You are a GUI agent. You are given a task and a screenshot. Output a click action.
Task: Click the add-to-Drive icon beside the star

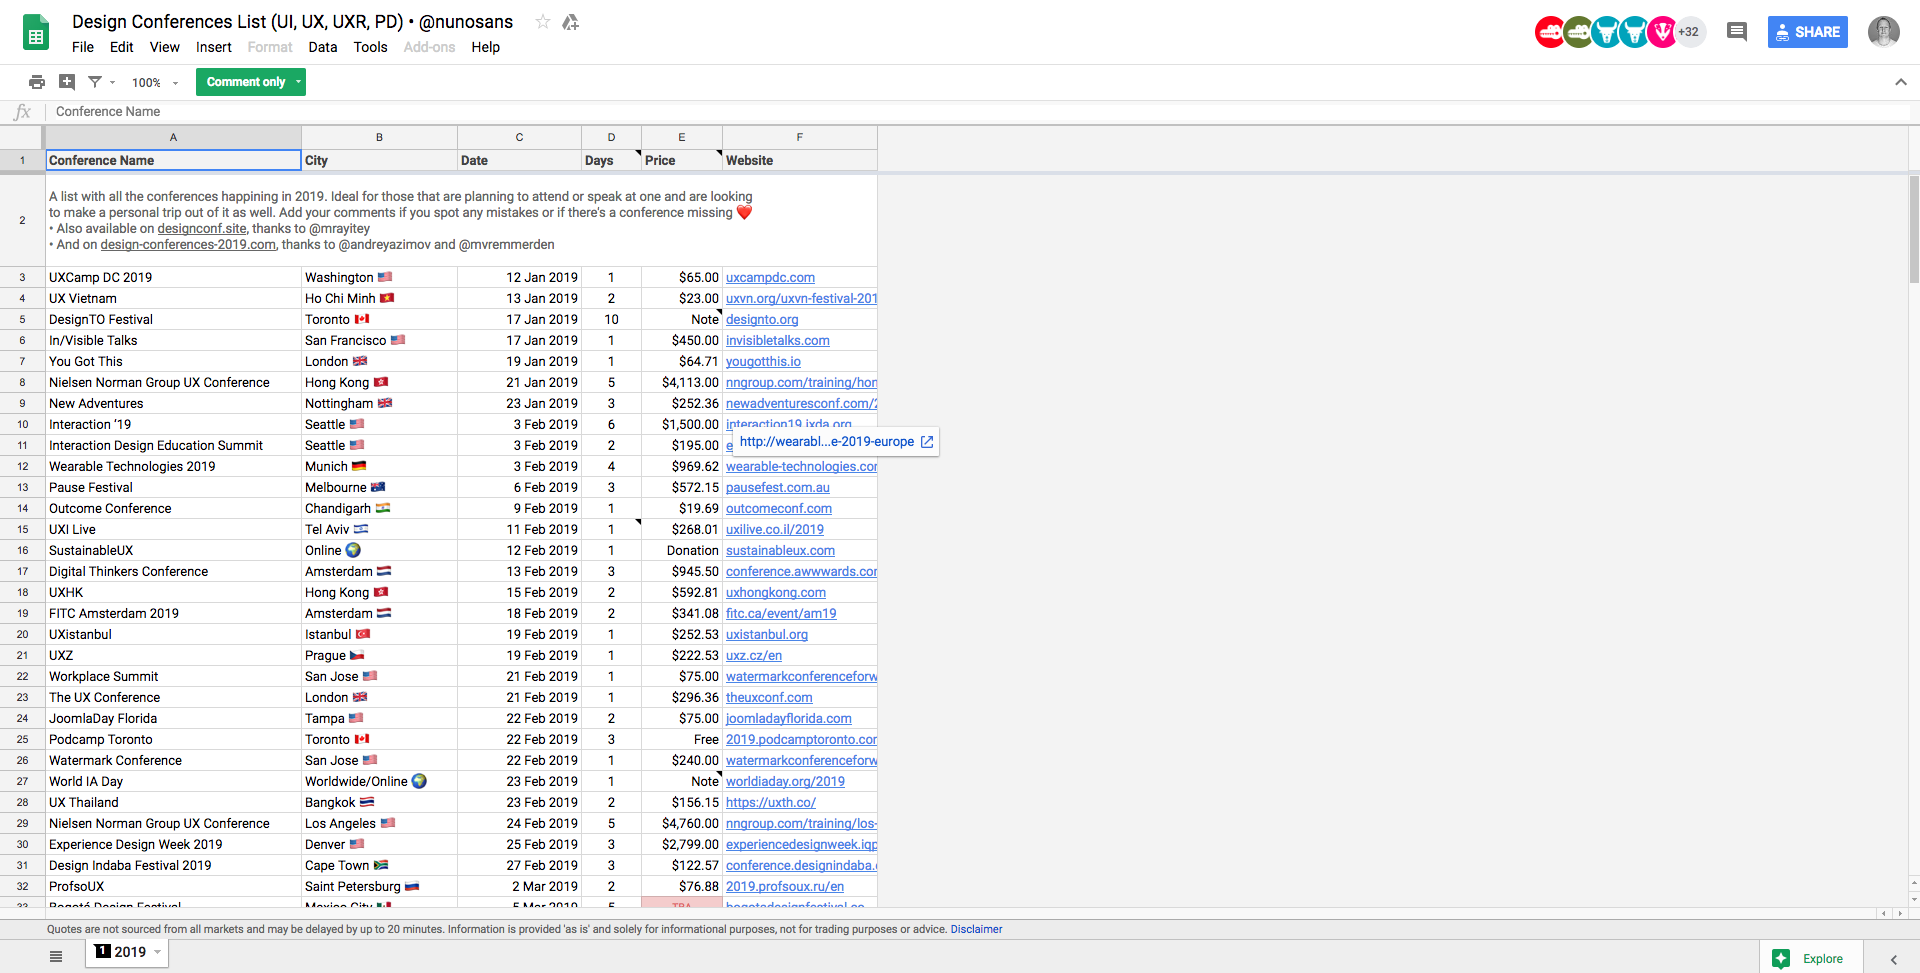[x=571, y=22]
